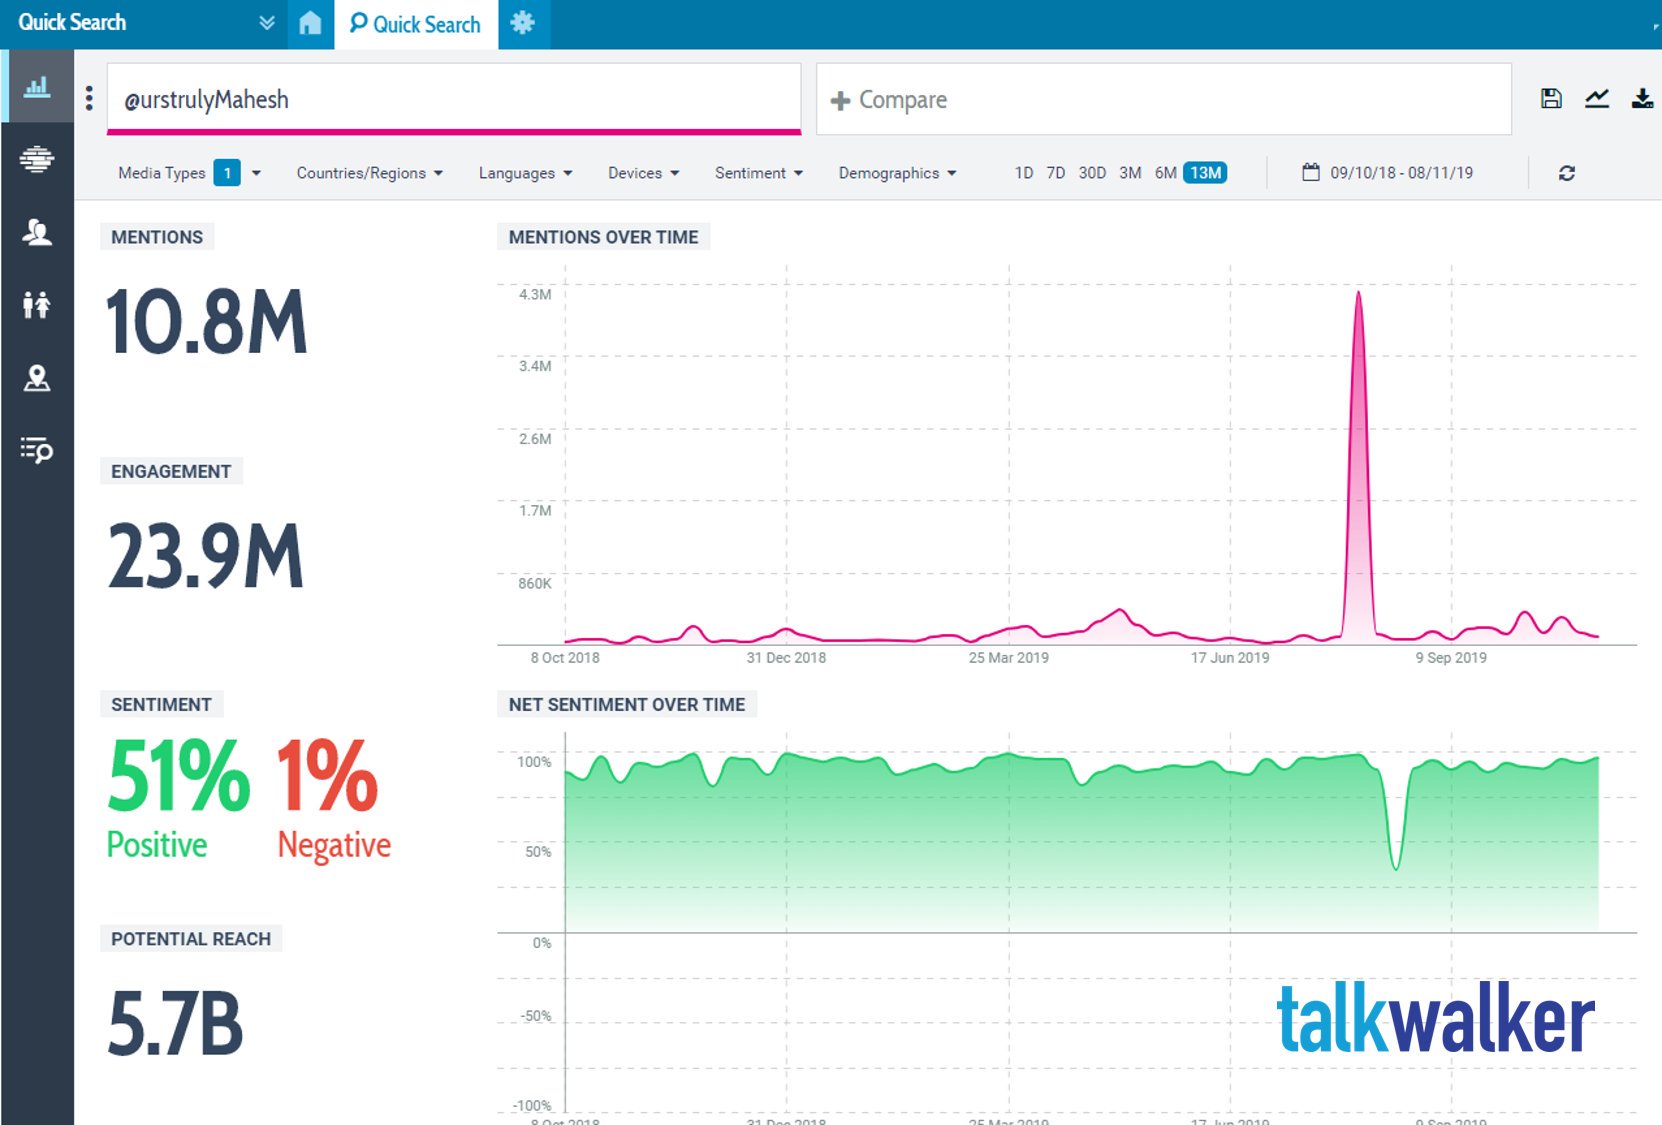Open the Languages filter dropdown

coord(525,173)
